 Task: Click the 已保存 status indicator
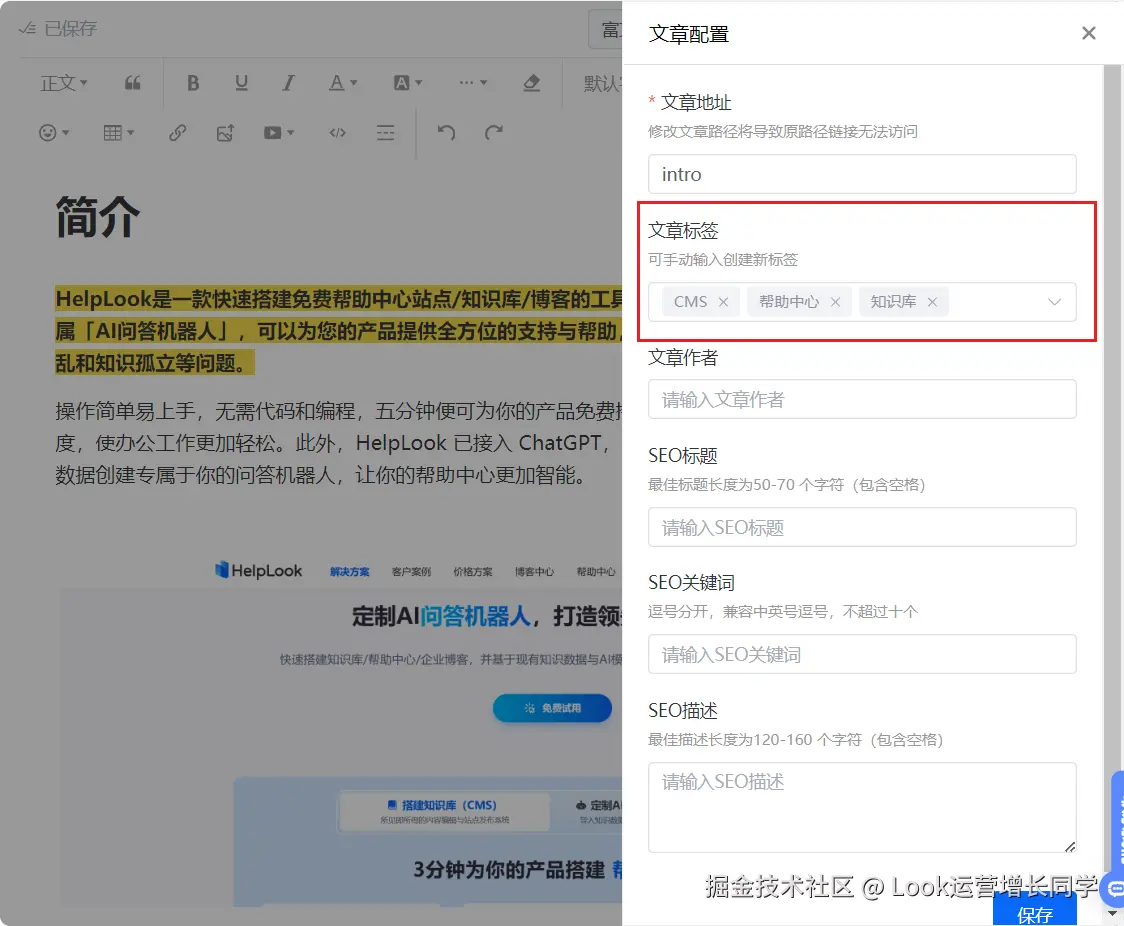coord(58,29)
